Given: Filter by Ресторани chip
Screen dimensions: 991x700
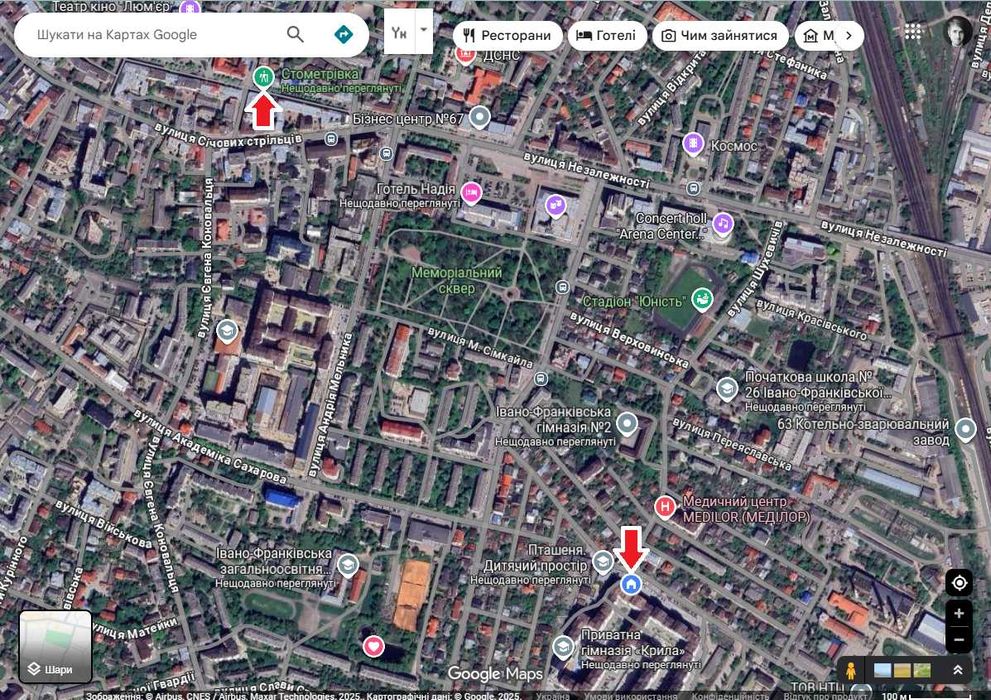Looking at the screenshot, I should (x=508, y=35).
